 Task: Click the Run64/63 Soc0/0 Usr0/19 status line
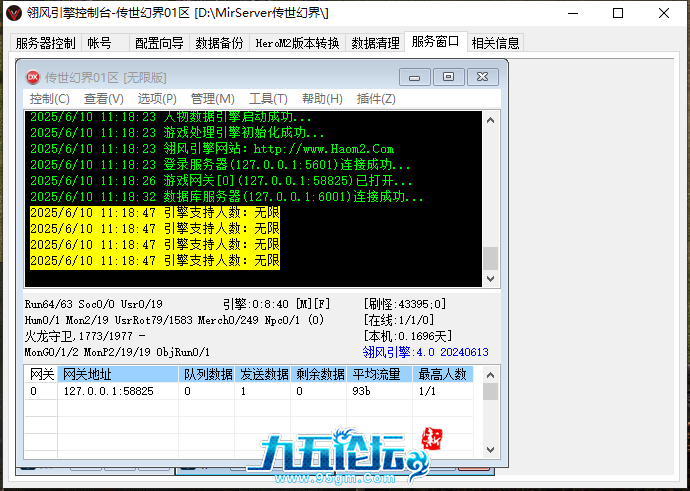(94, 304)
